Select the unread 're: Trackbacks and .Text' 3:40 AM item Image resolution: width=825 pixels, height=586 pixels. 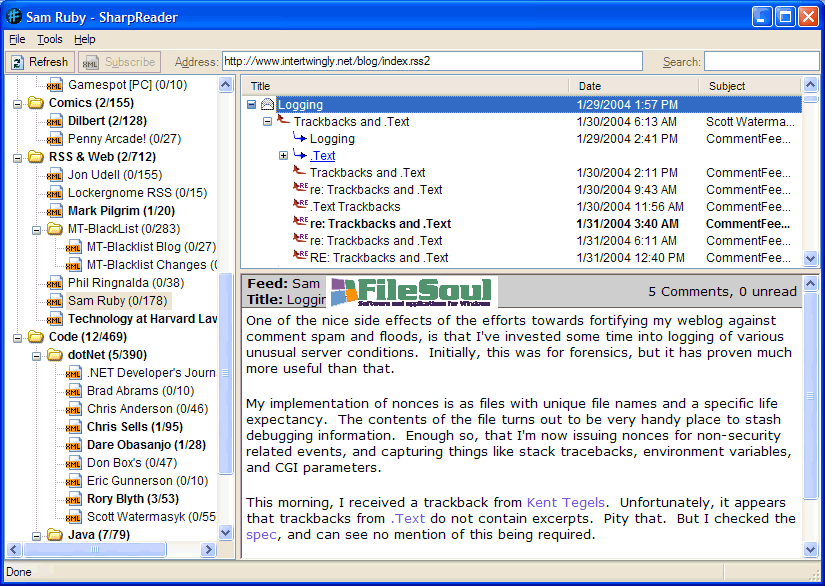point(521,224)
